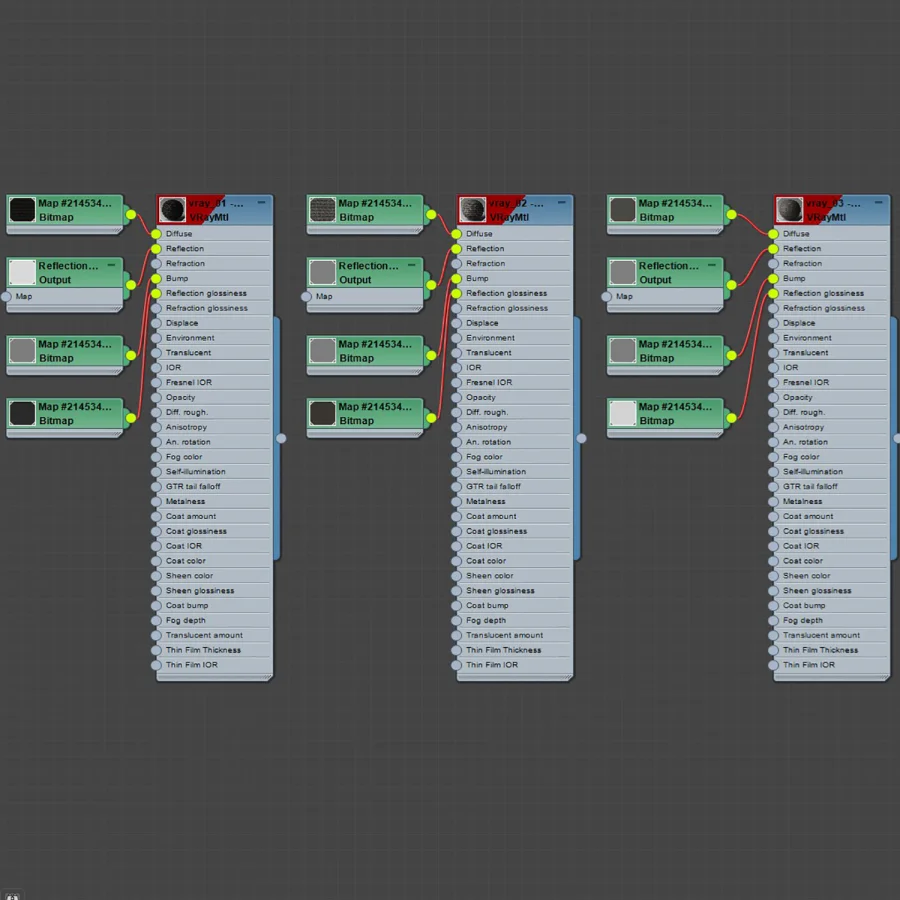Click the 'An. rotation' label on vray_03
Screen dimensions: 900x900
(x=805, y=442)
